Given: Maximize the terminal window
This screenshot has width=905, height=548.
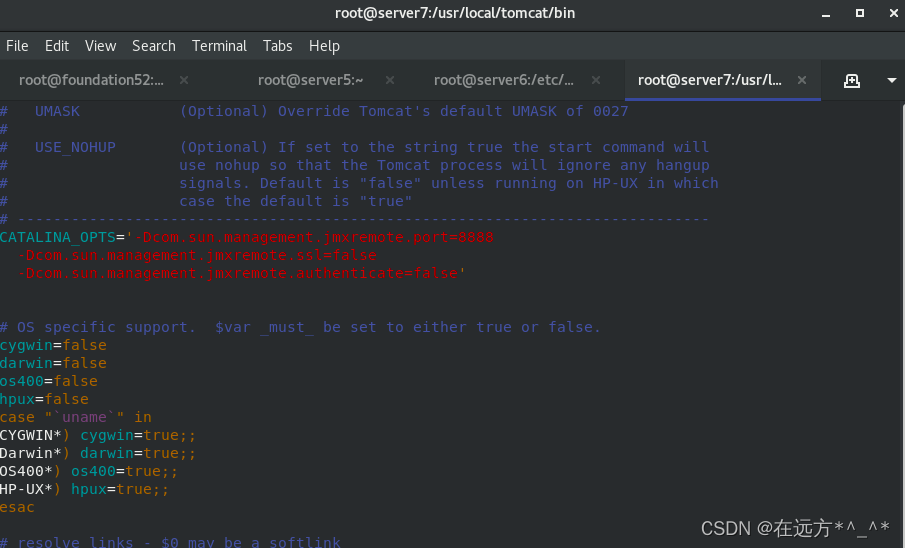Looking at the screenshot, I should [x=860, y=13].
